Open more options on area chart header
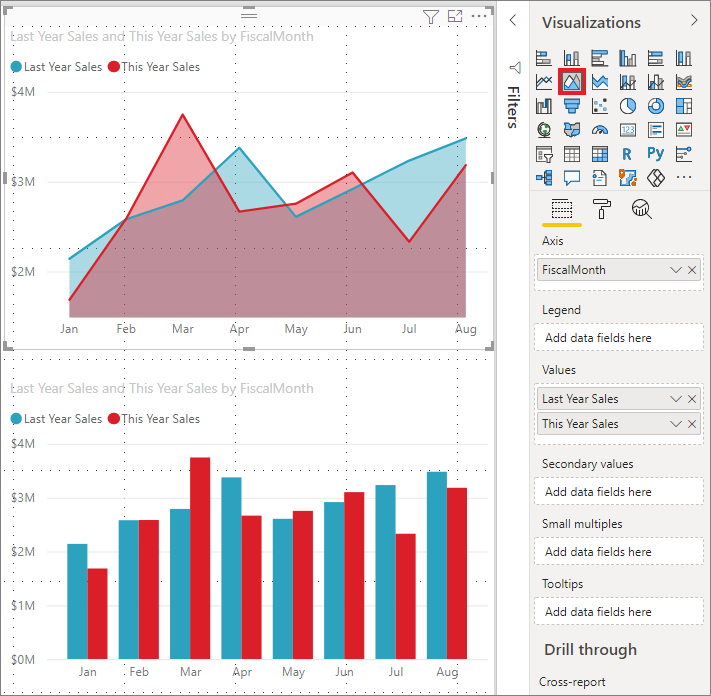 [479, 16]
